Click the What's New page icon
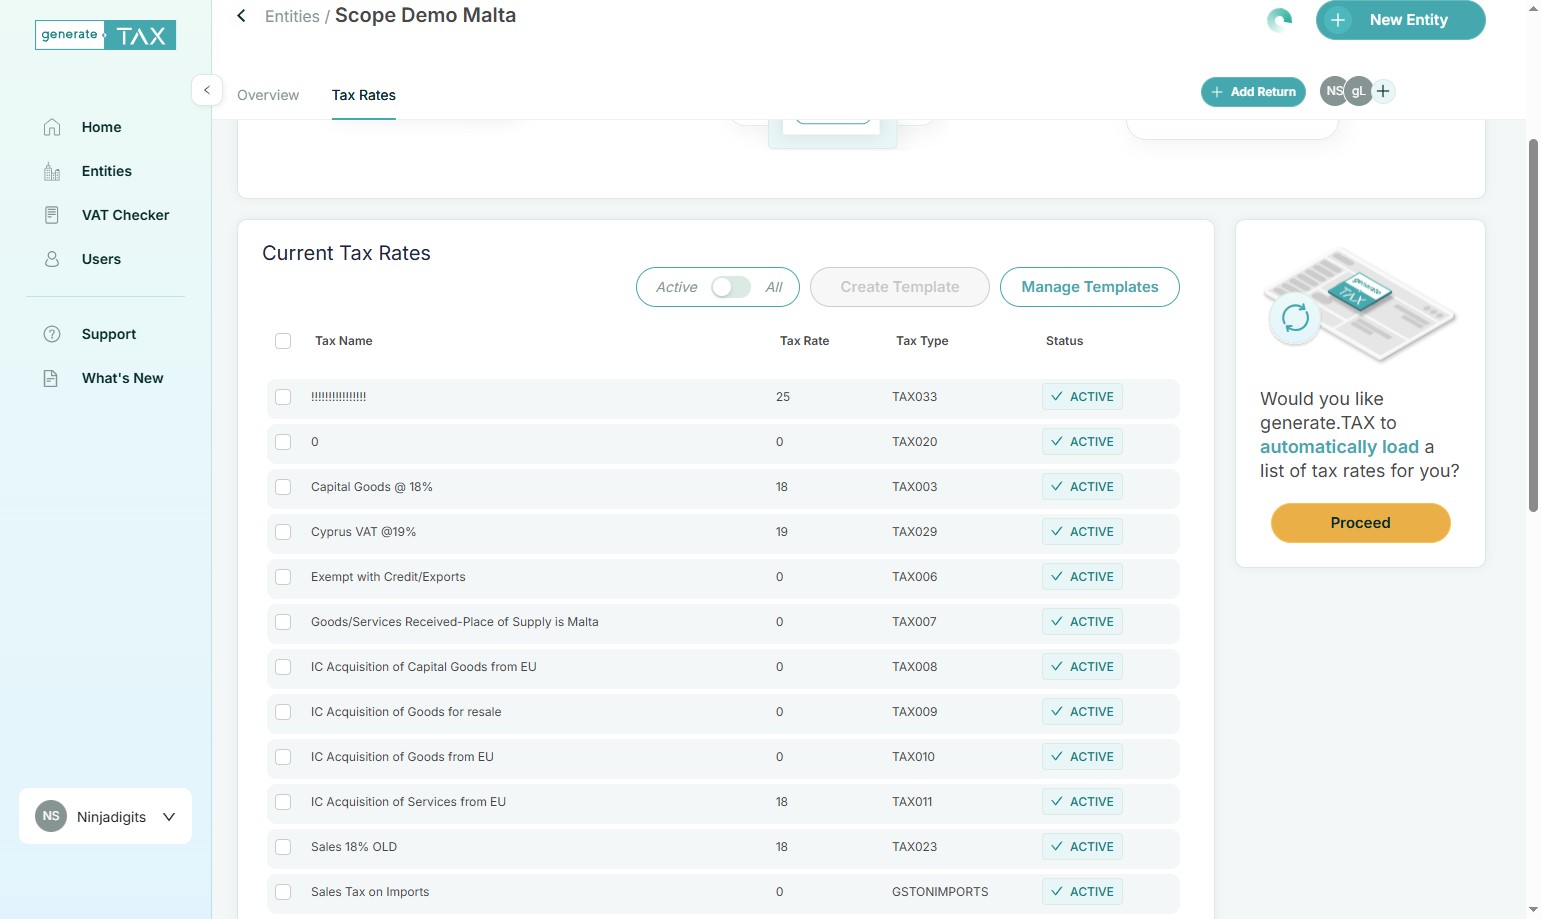Screen dimensions: 1541x919 pyautogui.click(x=51, y=378)
